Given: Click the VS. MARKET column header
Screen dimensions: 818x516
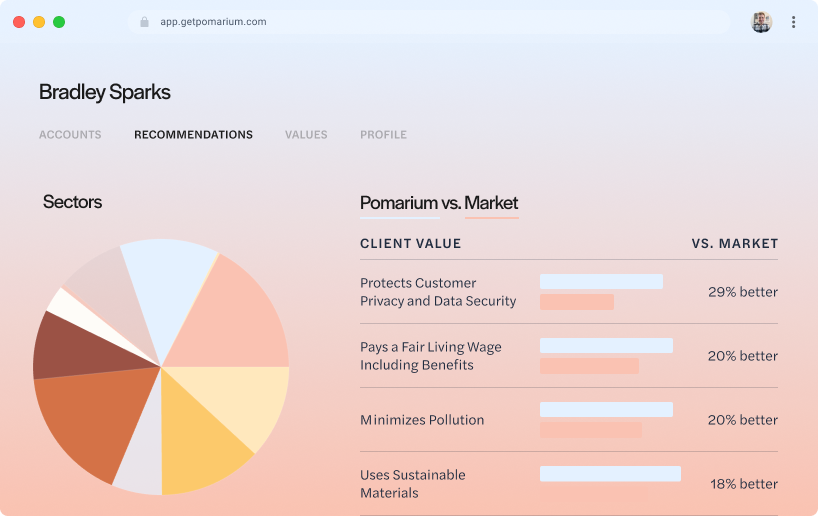Looking at the screenshot, I should pyautogui.click(x=735, y=244).
